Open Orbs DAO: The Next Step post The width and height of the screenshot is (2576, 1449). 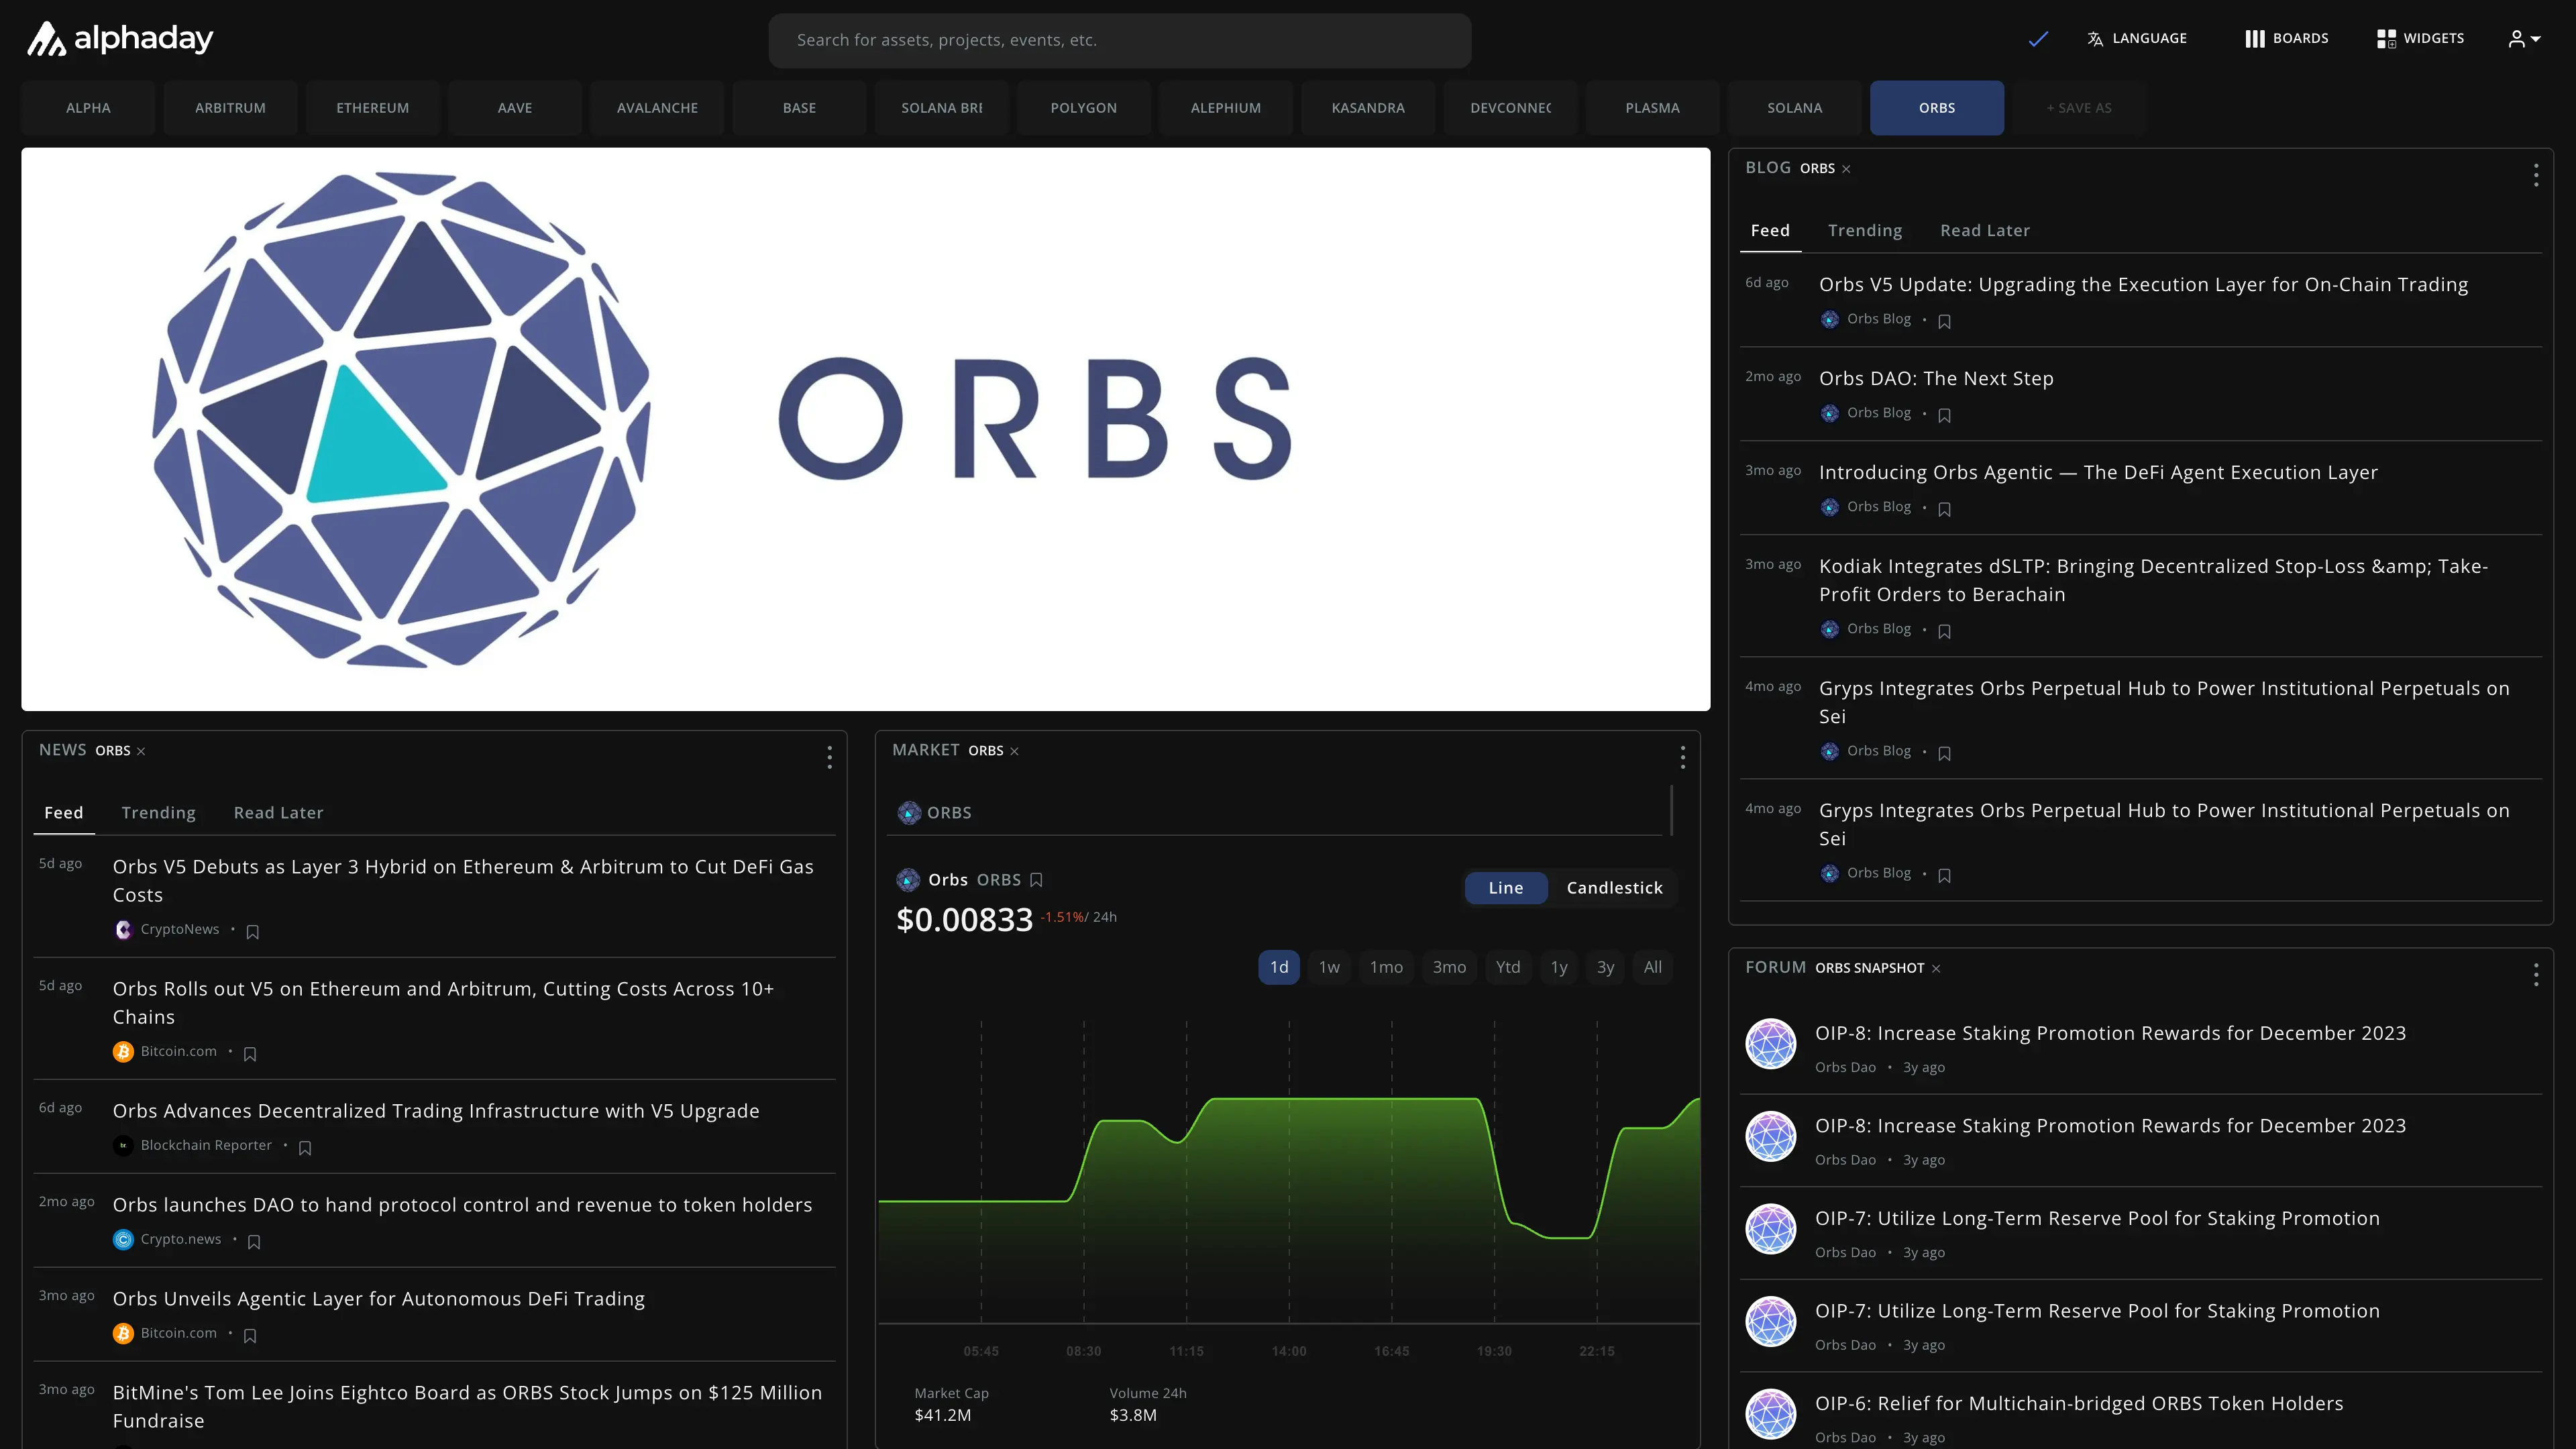pos(1936,379)
